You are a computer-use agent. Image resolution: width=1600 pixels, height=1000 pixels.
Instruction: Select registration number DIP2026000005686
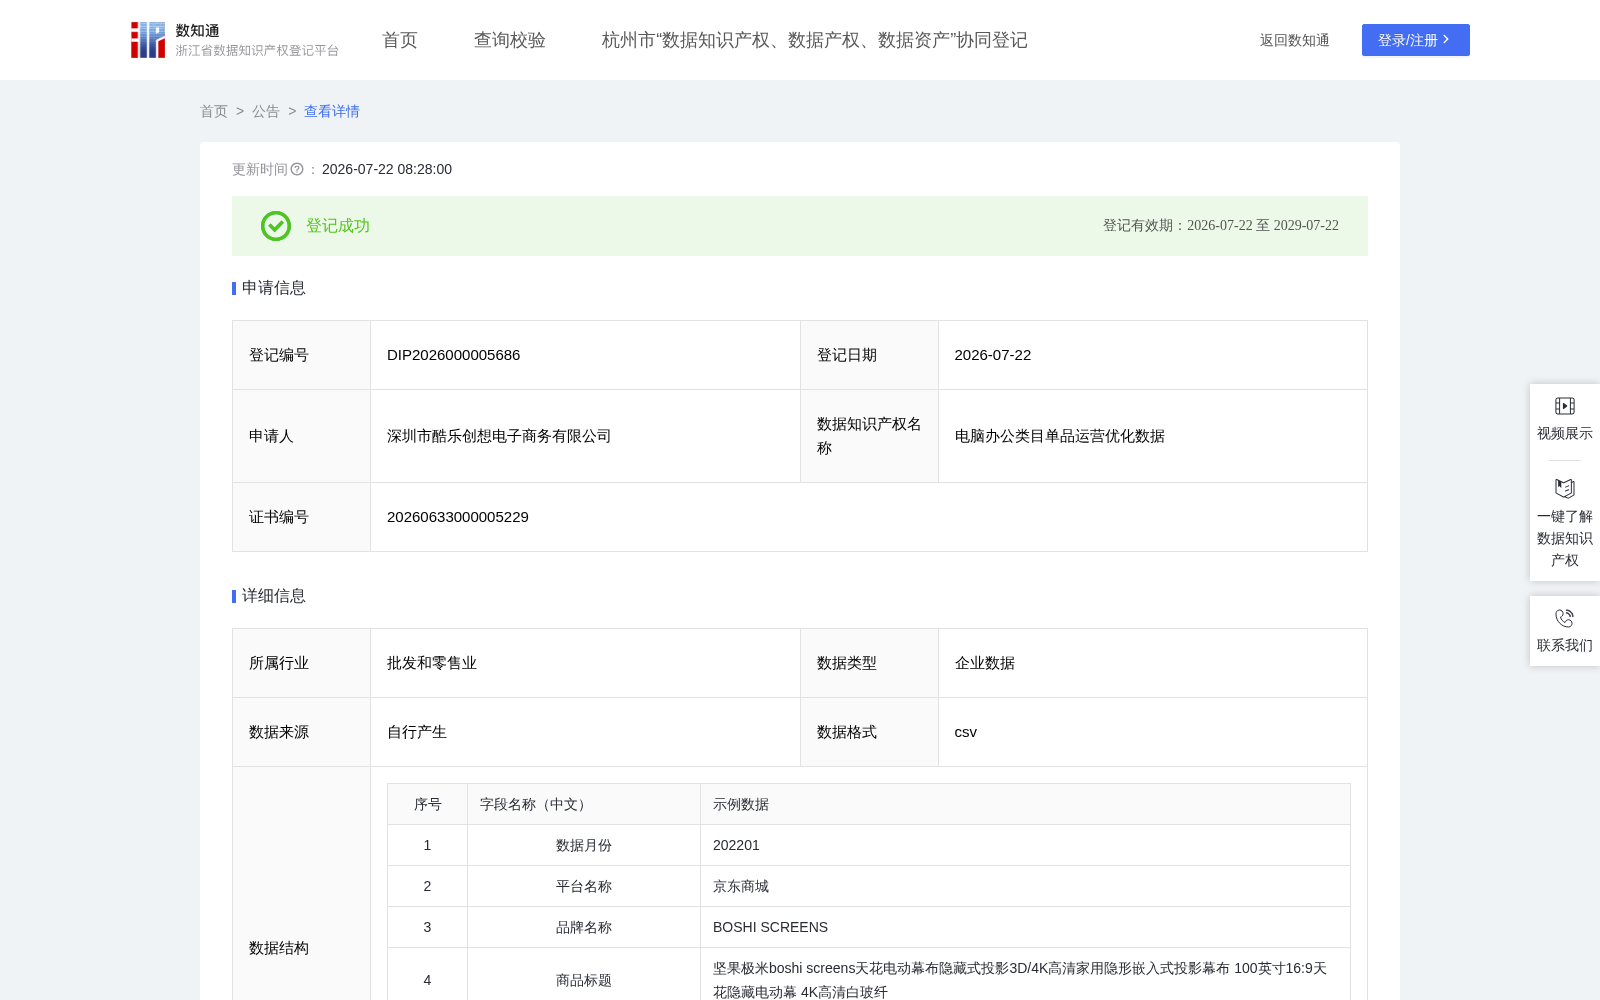[x=453, y=355]
